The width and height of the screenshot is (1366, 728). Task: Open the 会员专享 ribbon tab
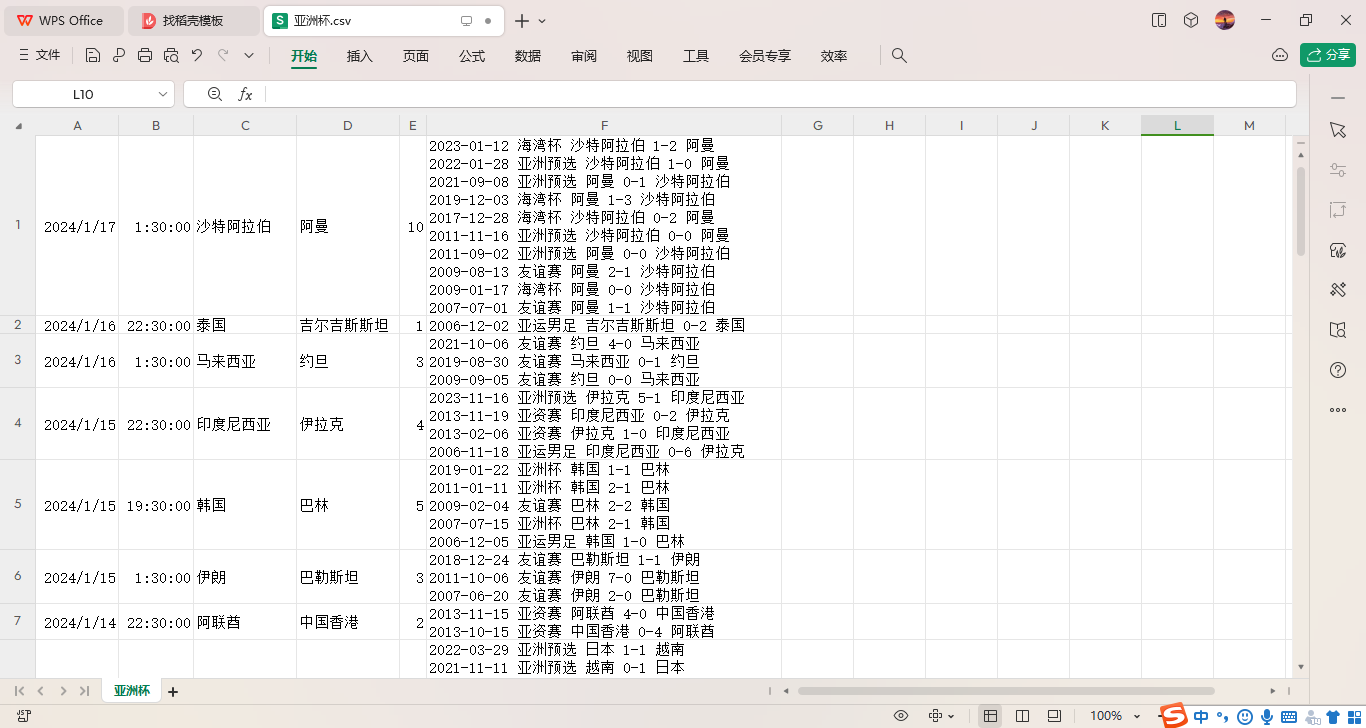tap(765, 56)
